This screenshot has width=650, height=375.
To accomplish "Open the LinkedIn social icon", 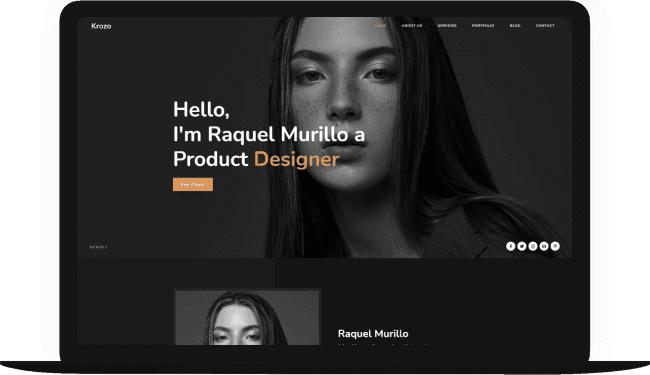I will click(x=544, y=246).
